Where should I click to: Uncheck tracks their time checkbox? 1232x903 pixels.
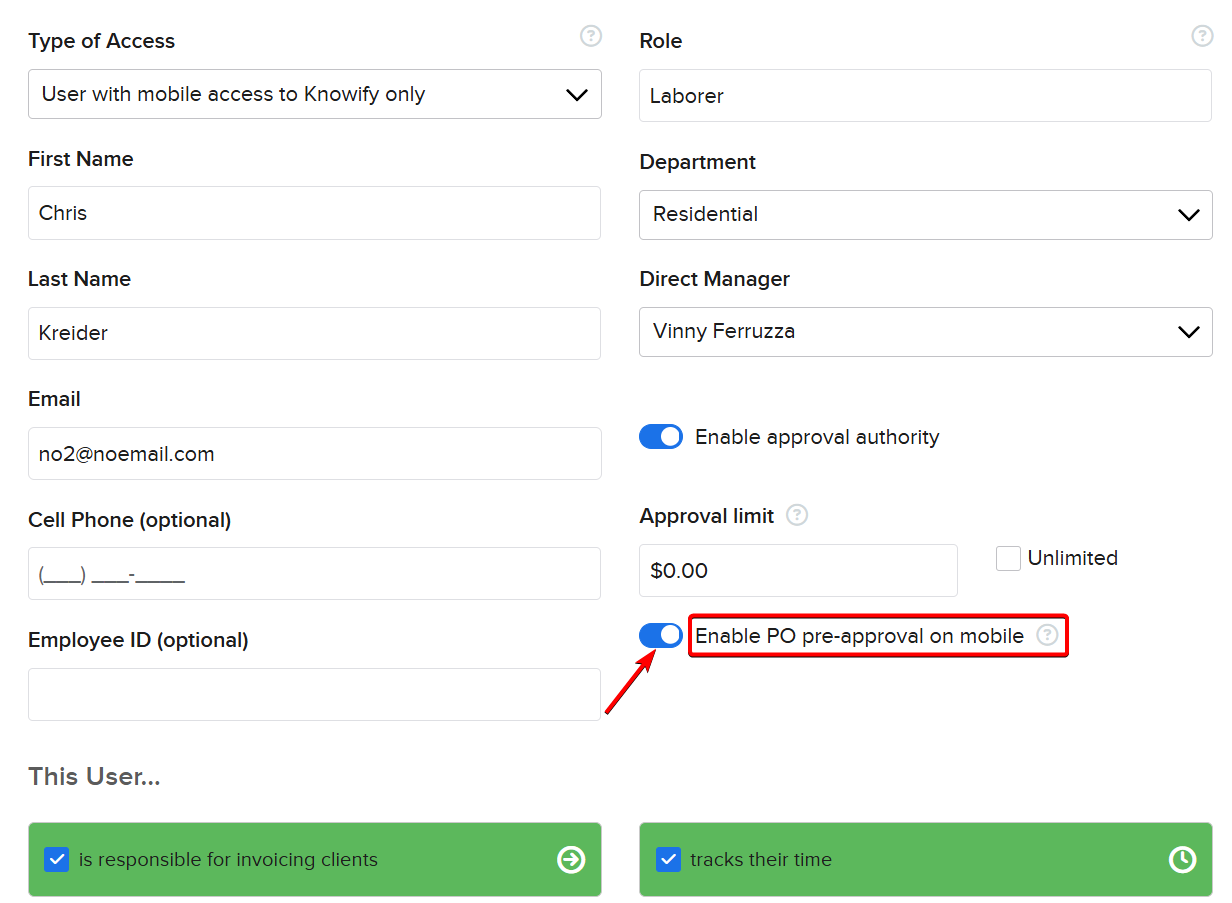click(x=668, y=859)
